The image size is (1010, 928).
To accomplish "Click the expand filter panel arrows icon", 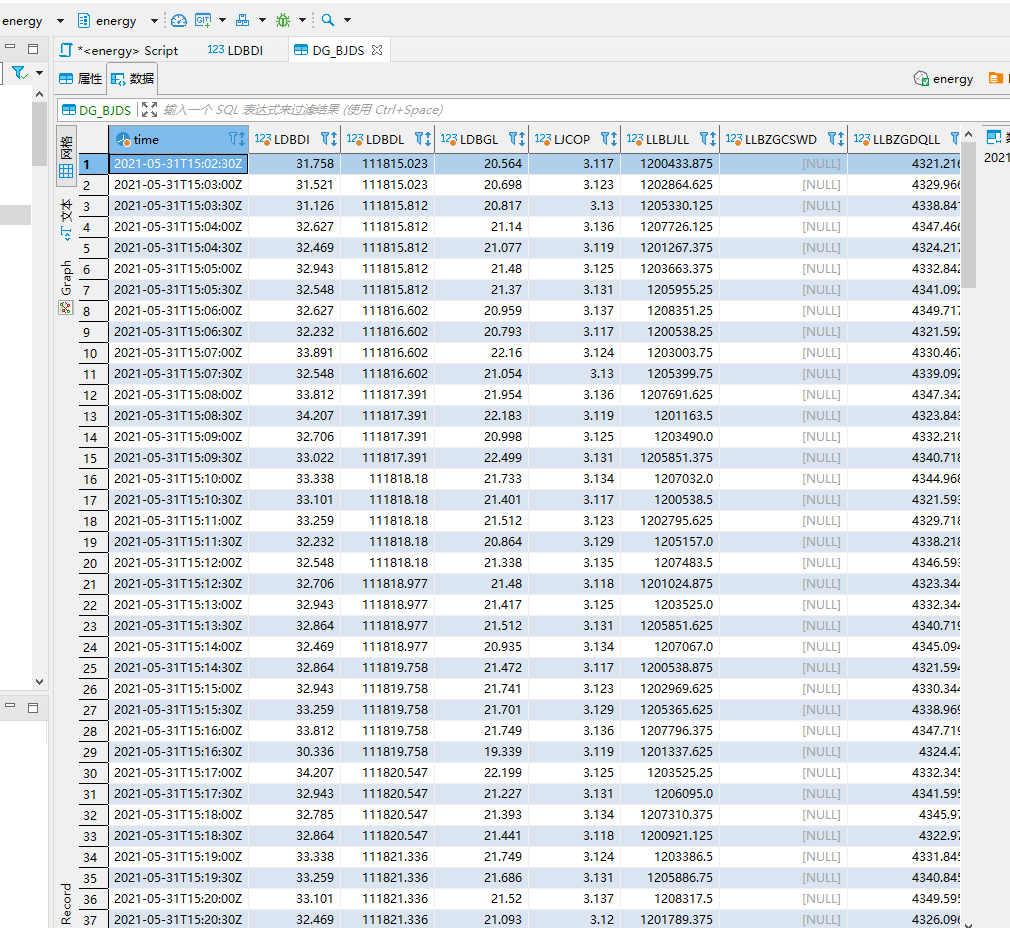I will tap(149, 109).
